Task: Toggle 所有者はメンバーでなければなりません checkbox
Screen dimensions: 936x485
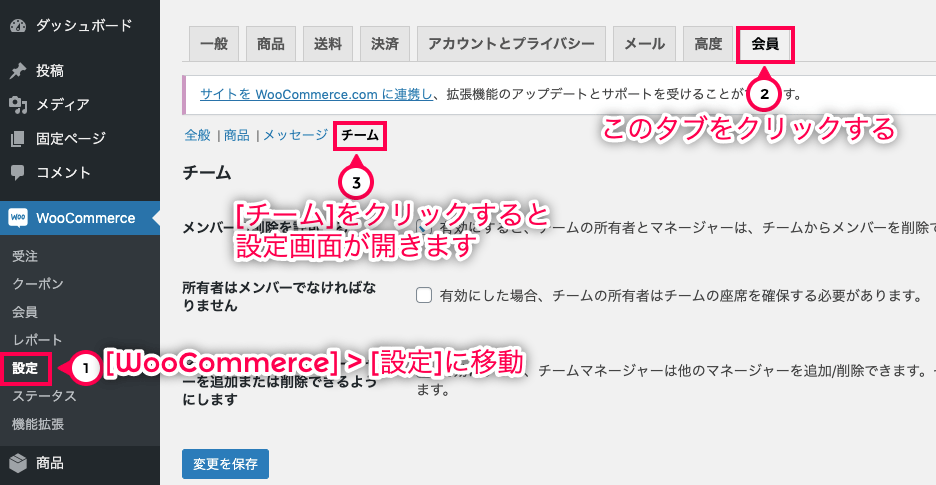Action: 424,295
